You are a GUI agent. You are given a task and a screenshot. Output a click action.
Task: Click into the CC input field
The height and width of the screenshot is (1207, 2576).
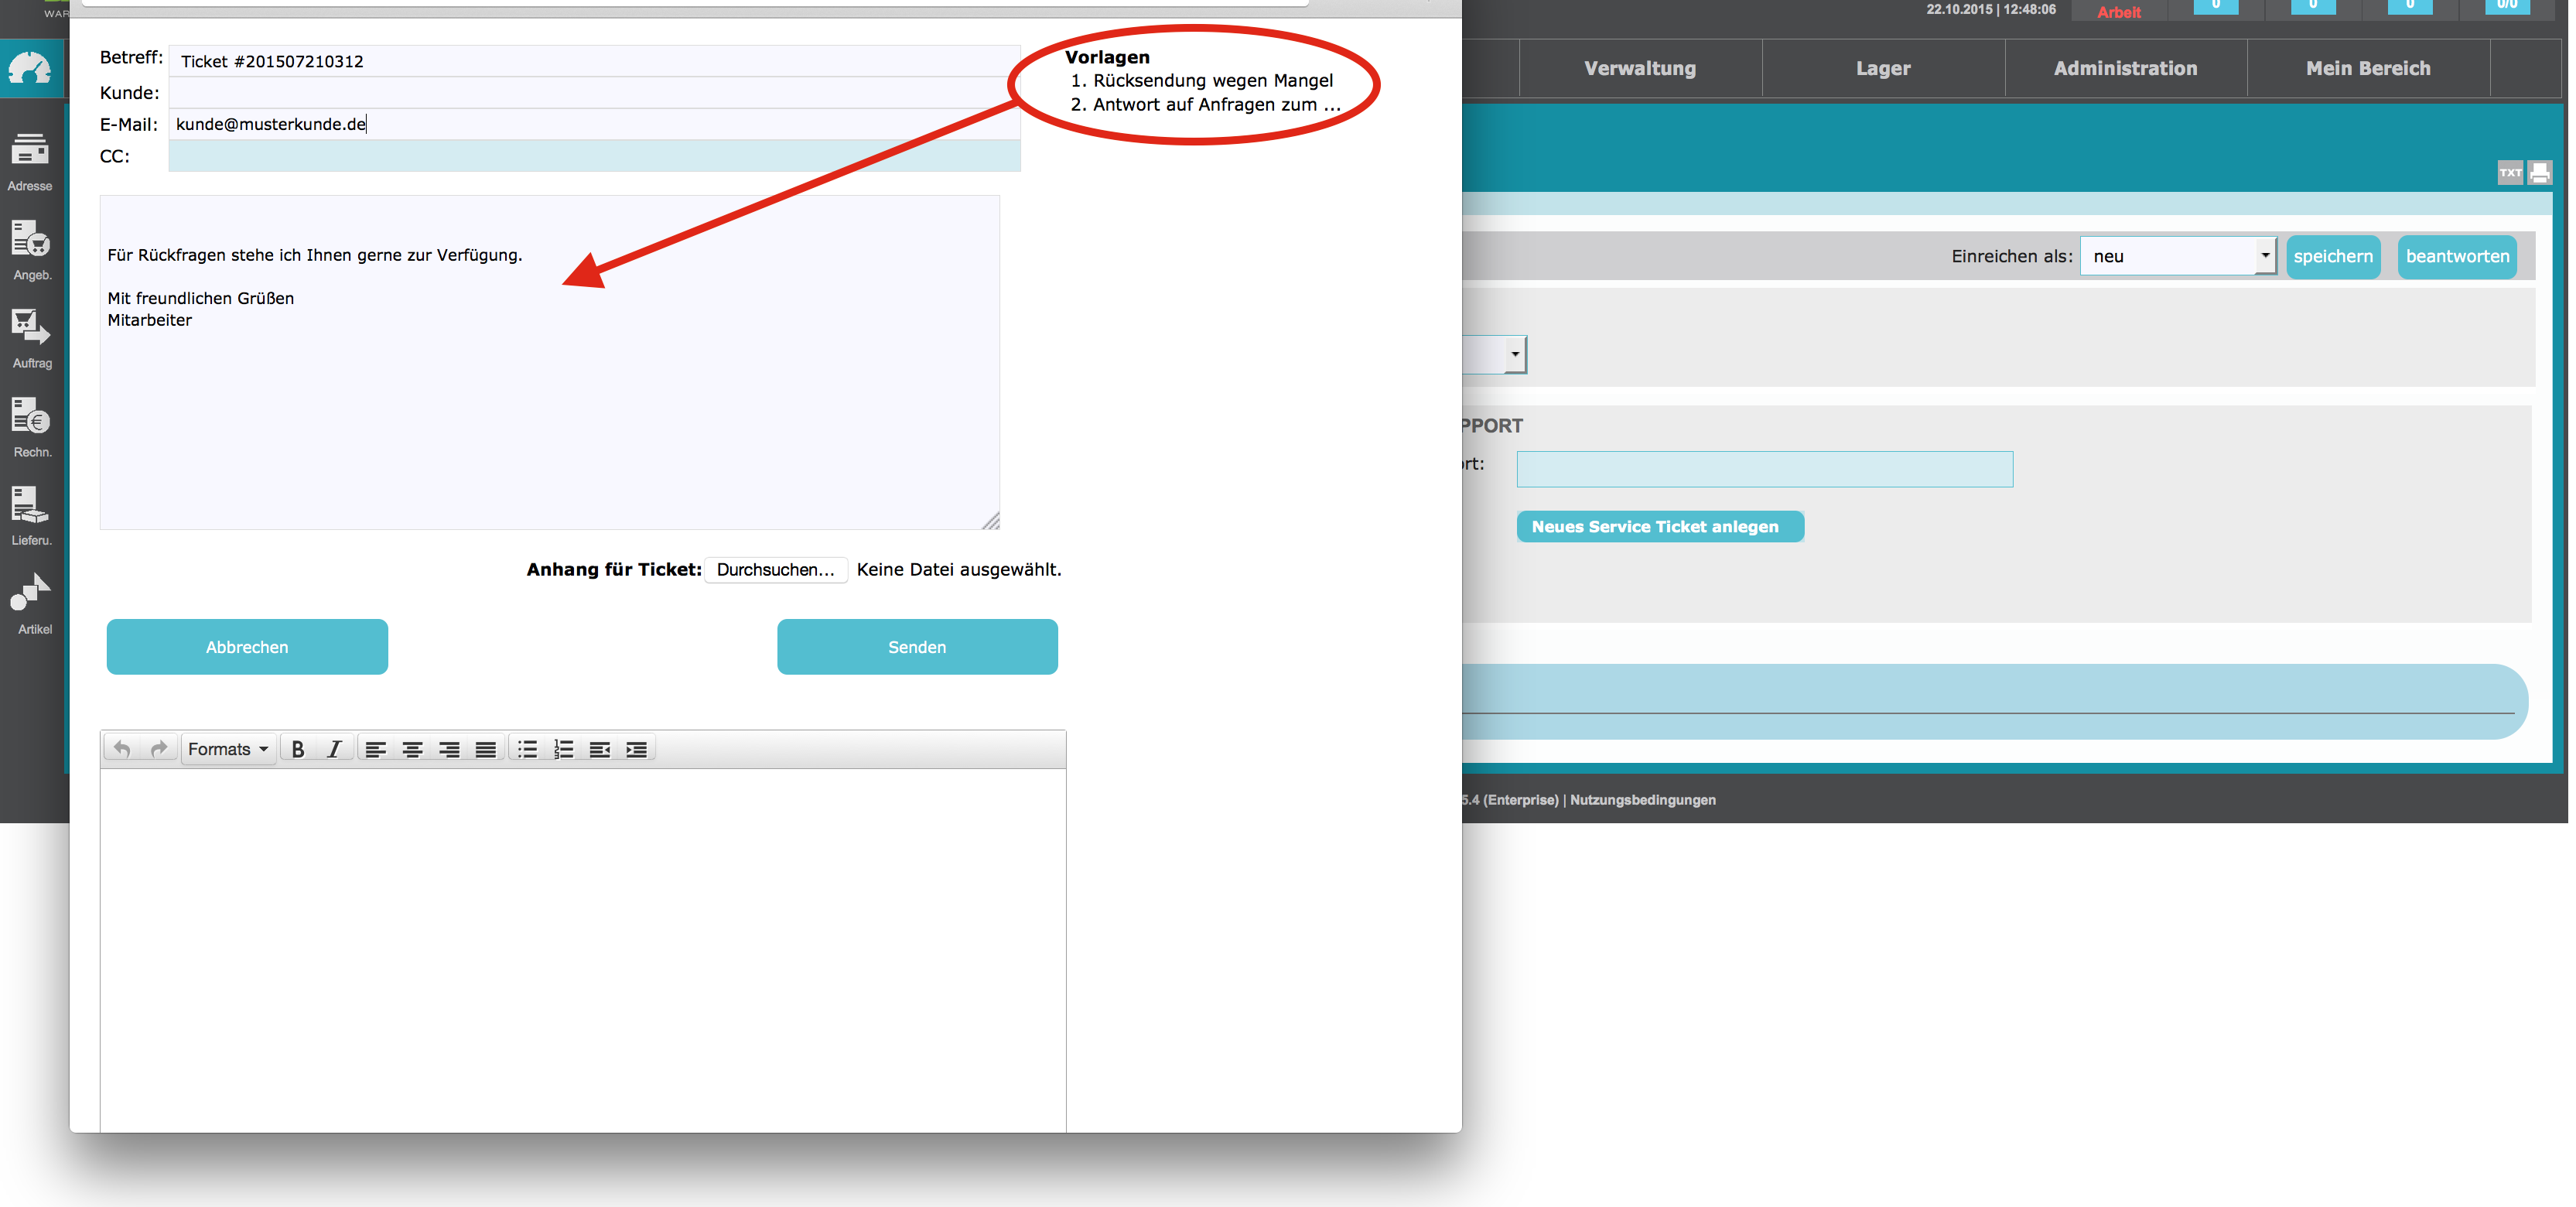[594, 156]
